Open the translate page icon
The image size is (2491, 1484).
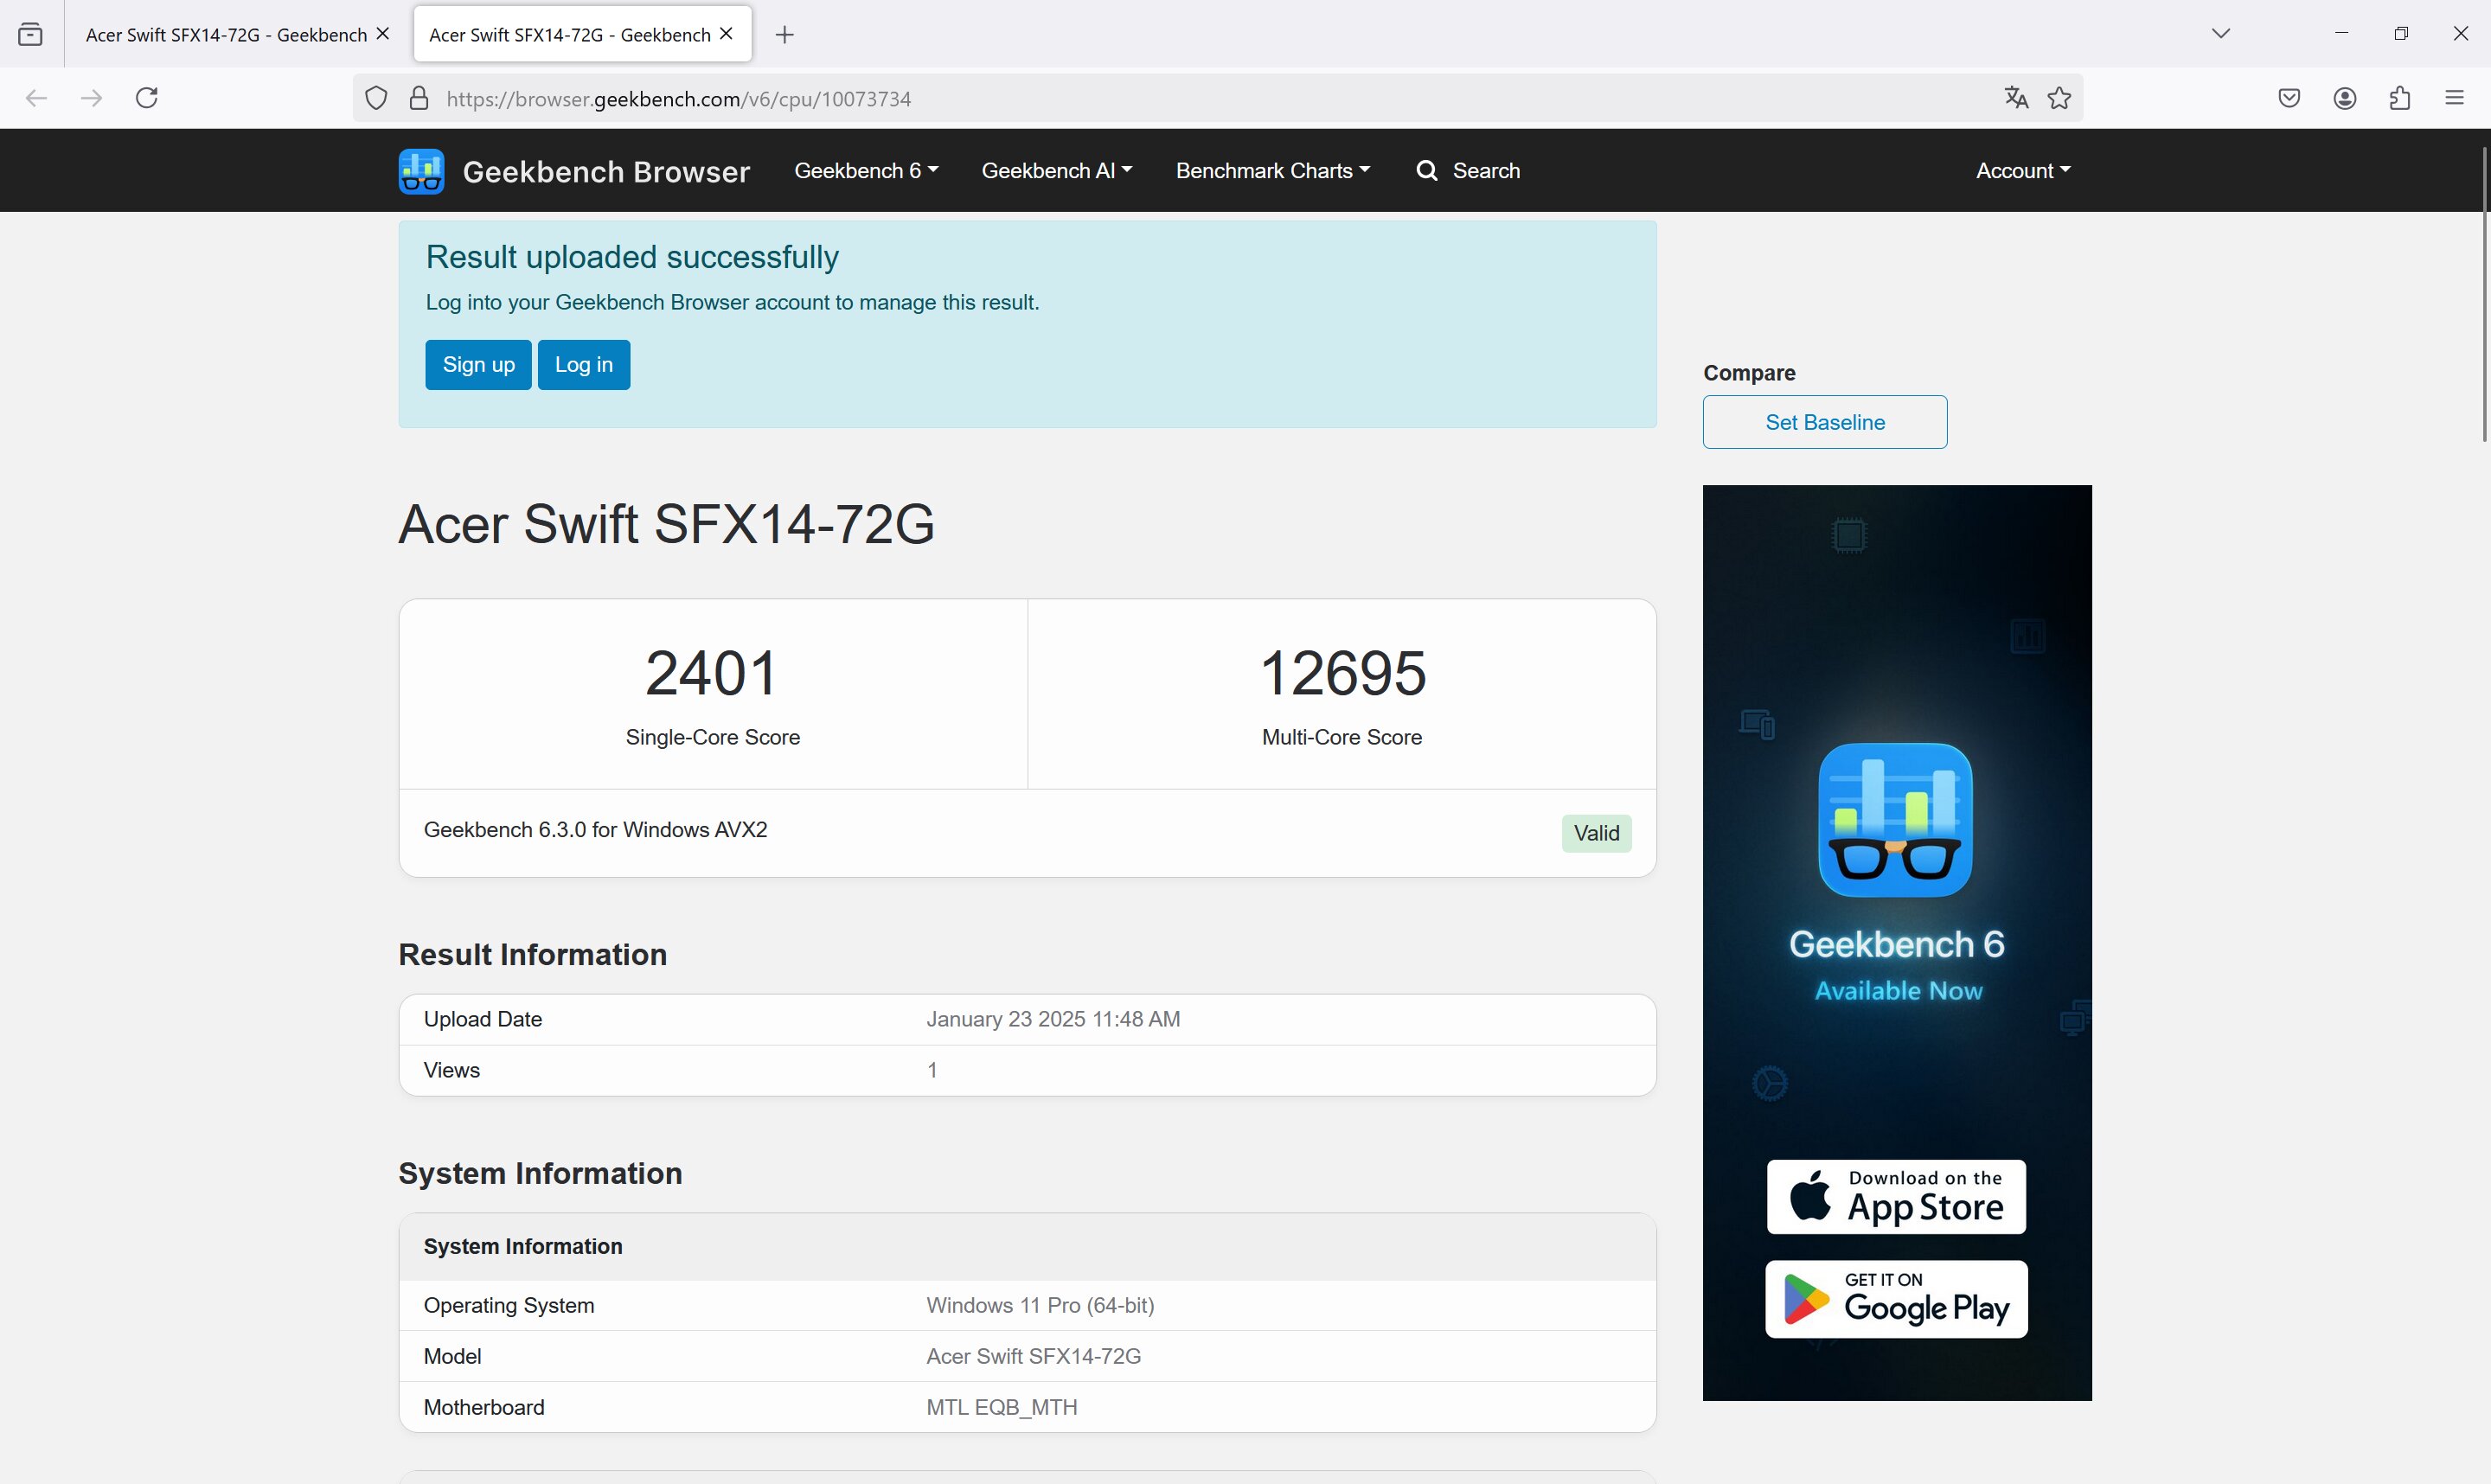(2016, 98)
